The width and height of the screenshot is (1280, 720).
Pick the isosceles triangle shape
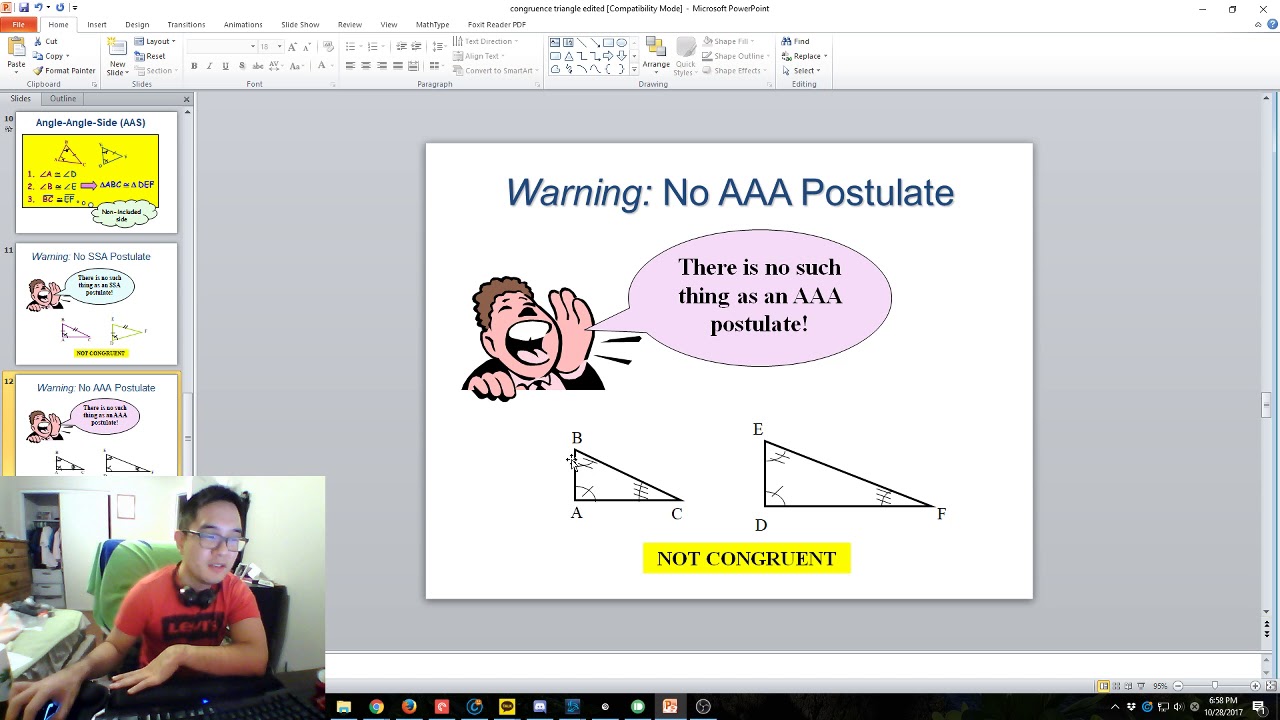568,56
